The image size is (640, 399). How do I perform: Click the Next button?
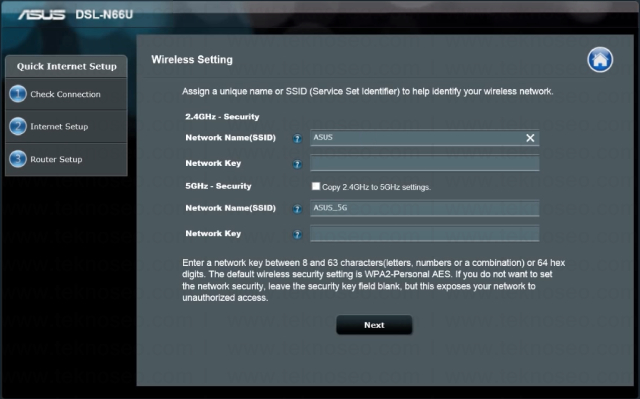click(374, 325)
